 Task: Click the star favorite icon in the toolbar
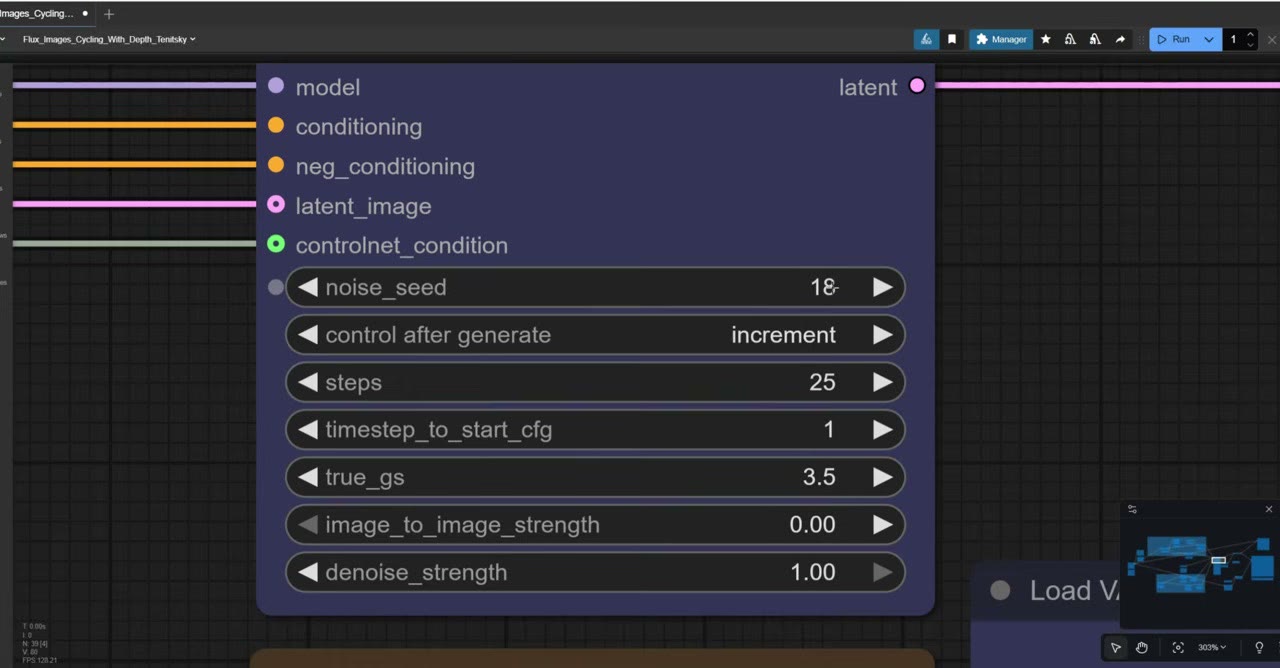(1046, 39)
